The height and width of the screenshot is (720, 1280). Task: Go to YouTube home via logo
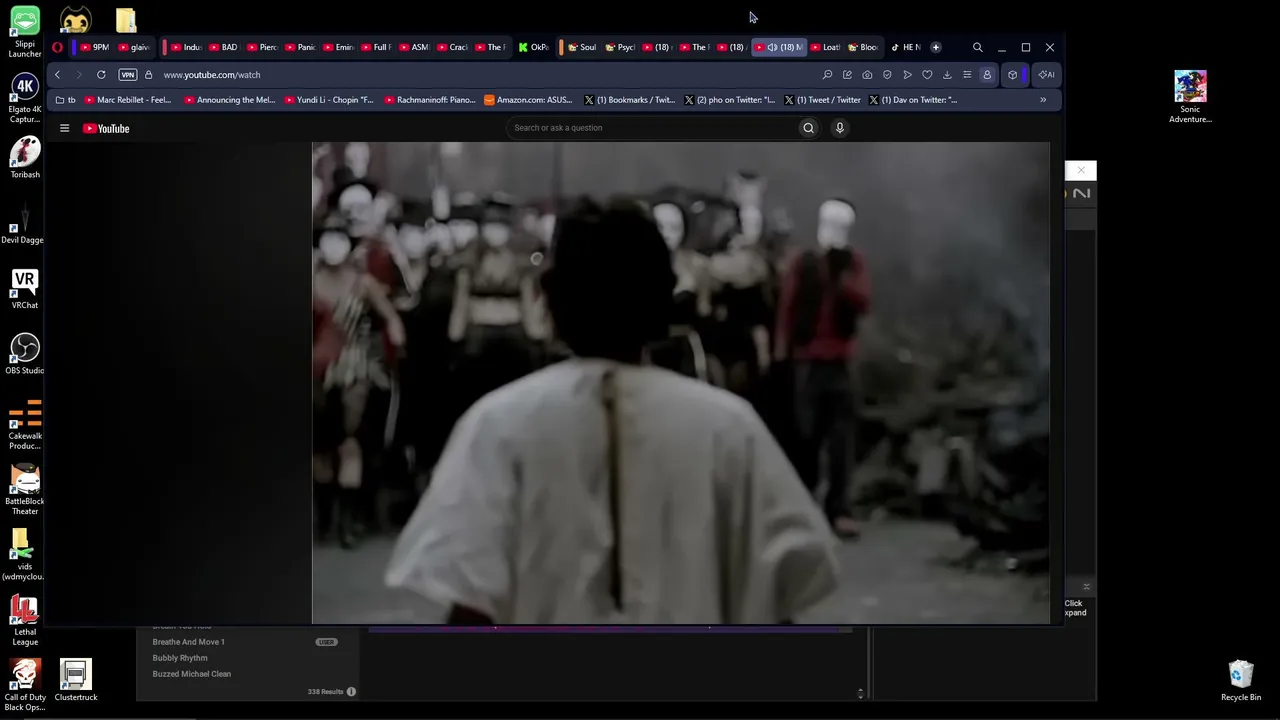[106, 128]
